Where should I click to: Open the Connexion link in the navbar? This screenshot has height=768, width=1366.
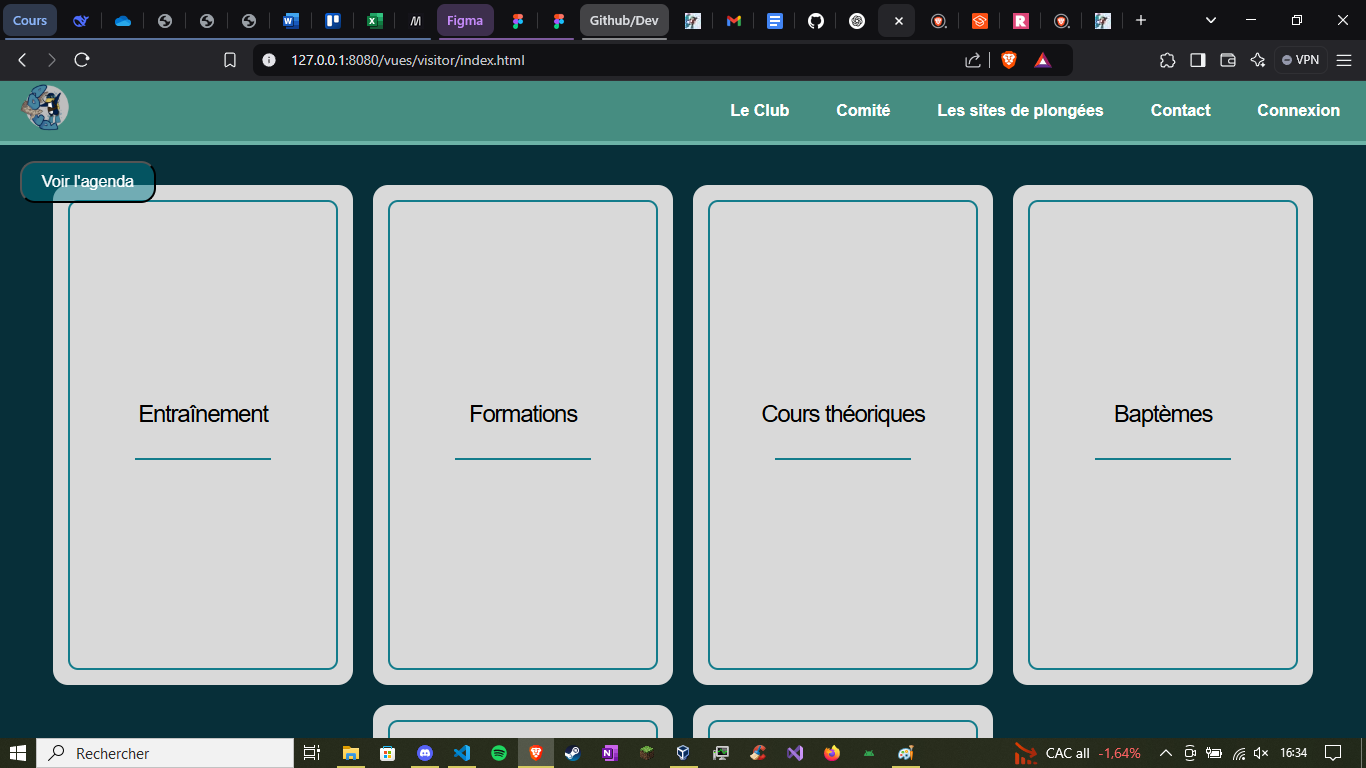click(1298, 110)
